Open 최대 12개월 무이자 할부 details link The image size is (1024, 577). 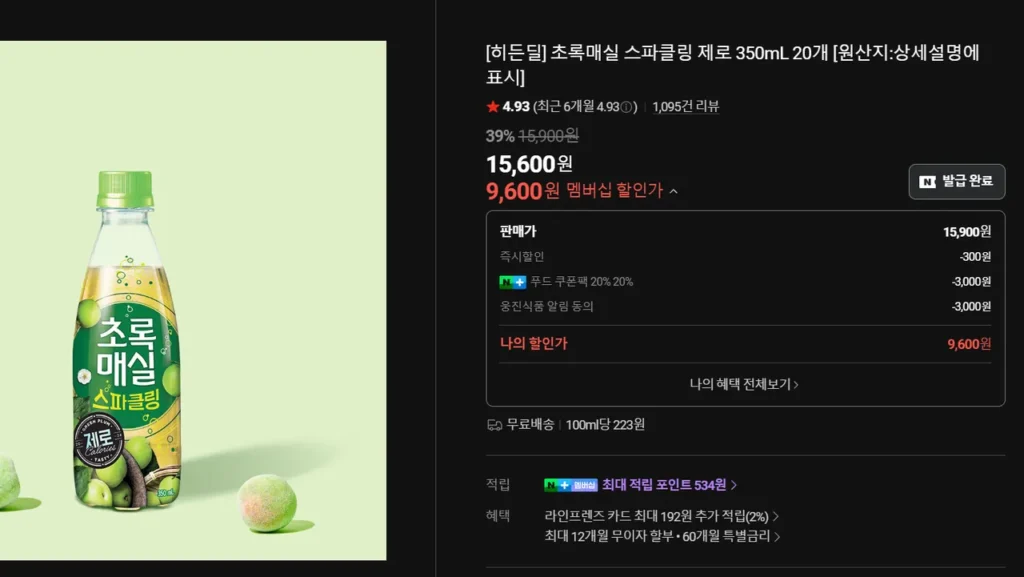click(x=662, y=537)
